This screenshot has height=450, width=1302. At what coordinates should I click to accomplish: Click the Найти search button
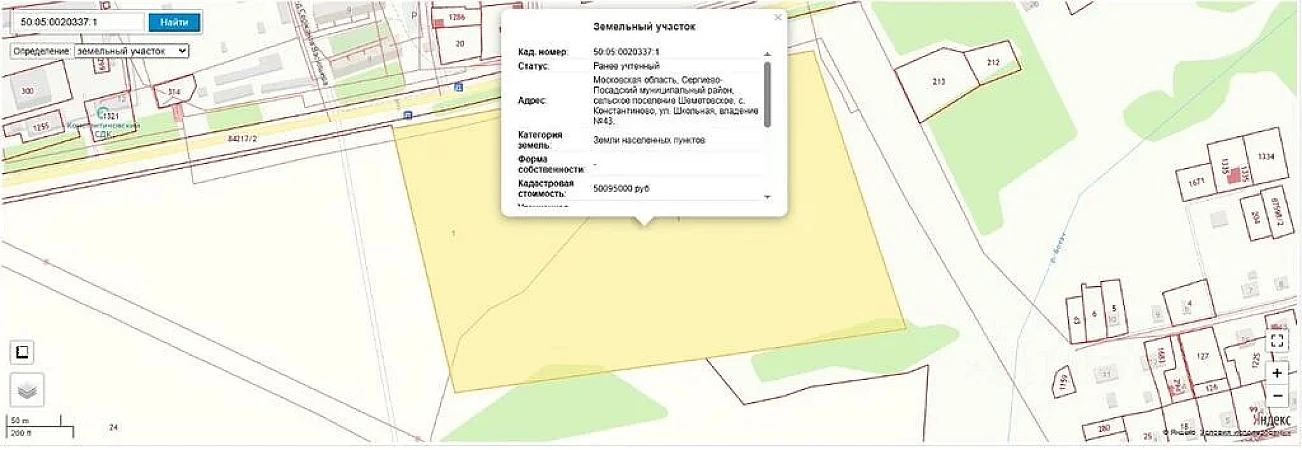174,21
